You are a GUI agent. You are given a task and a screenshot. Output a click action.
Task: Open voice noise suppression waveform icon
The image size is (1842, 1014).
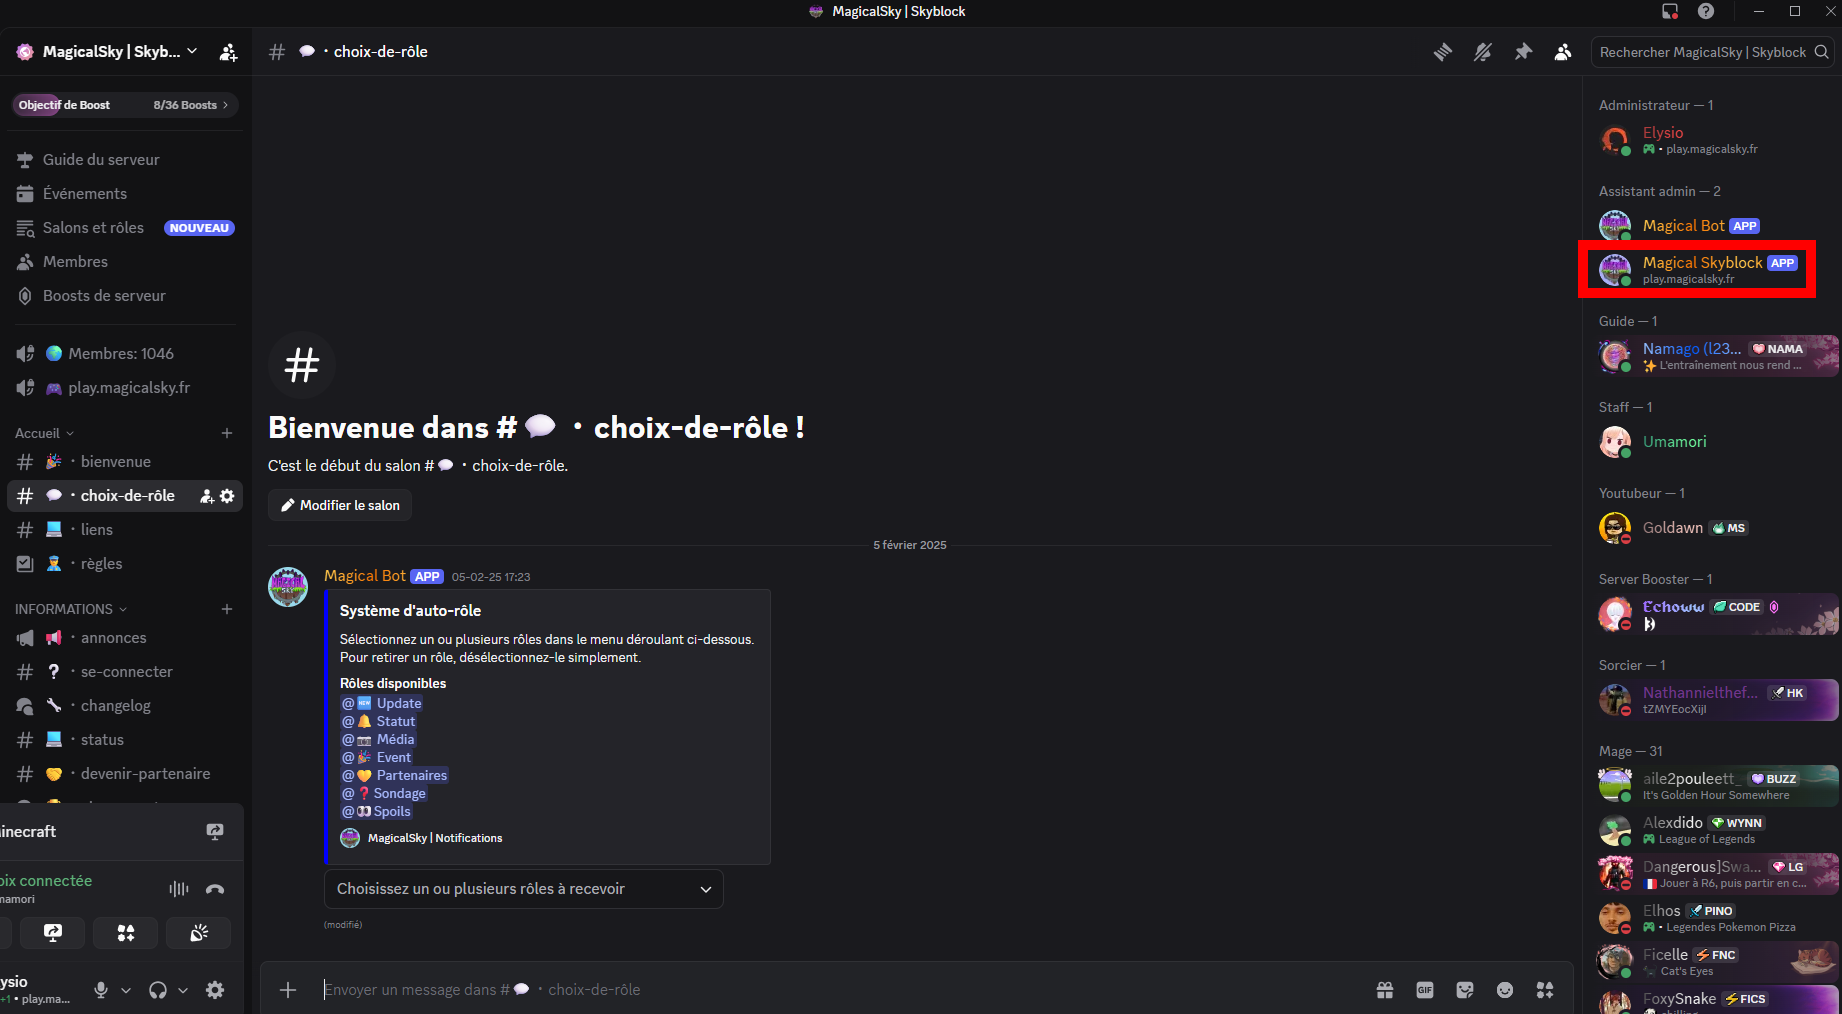pyautogui.click(x=179, y=889)
